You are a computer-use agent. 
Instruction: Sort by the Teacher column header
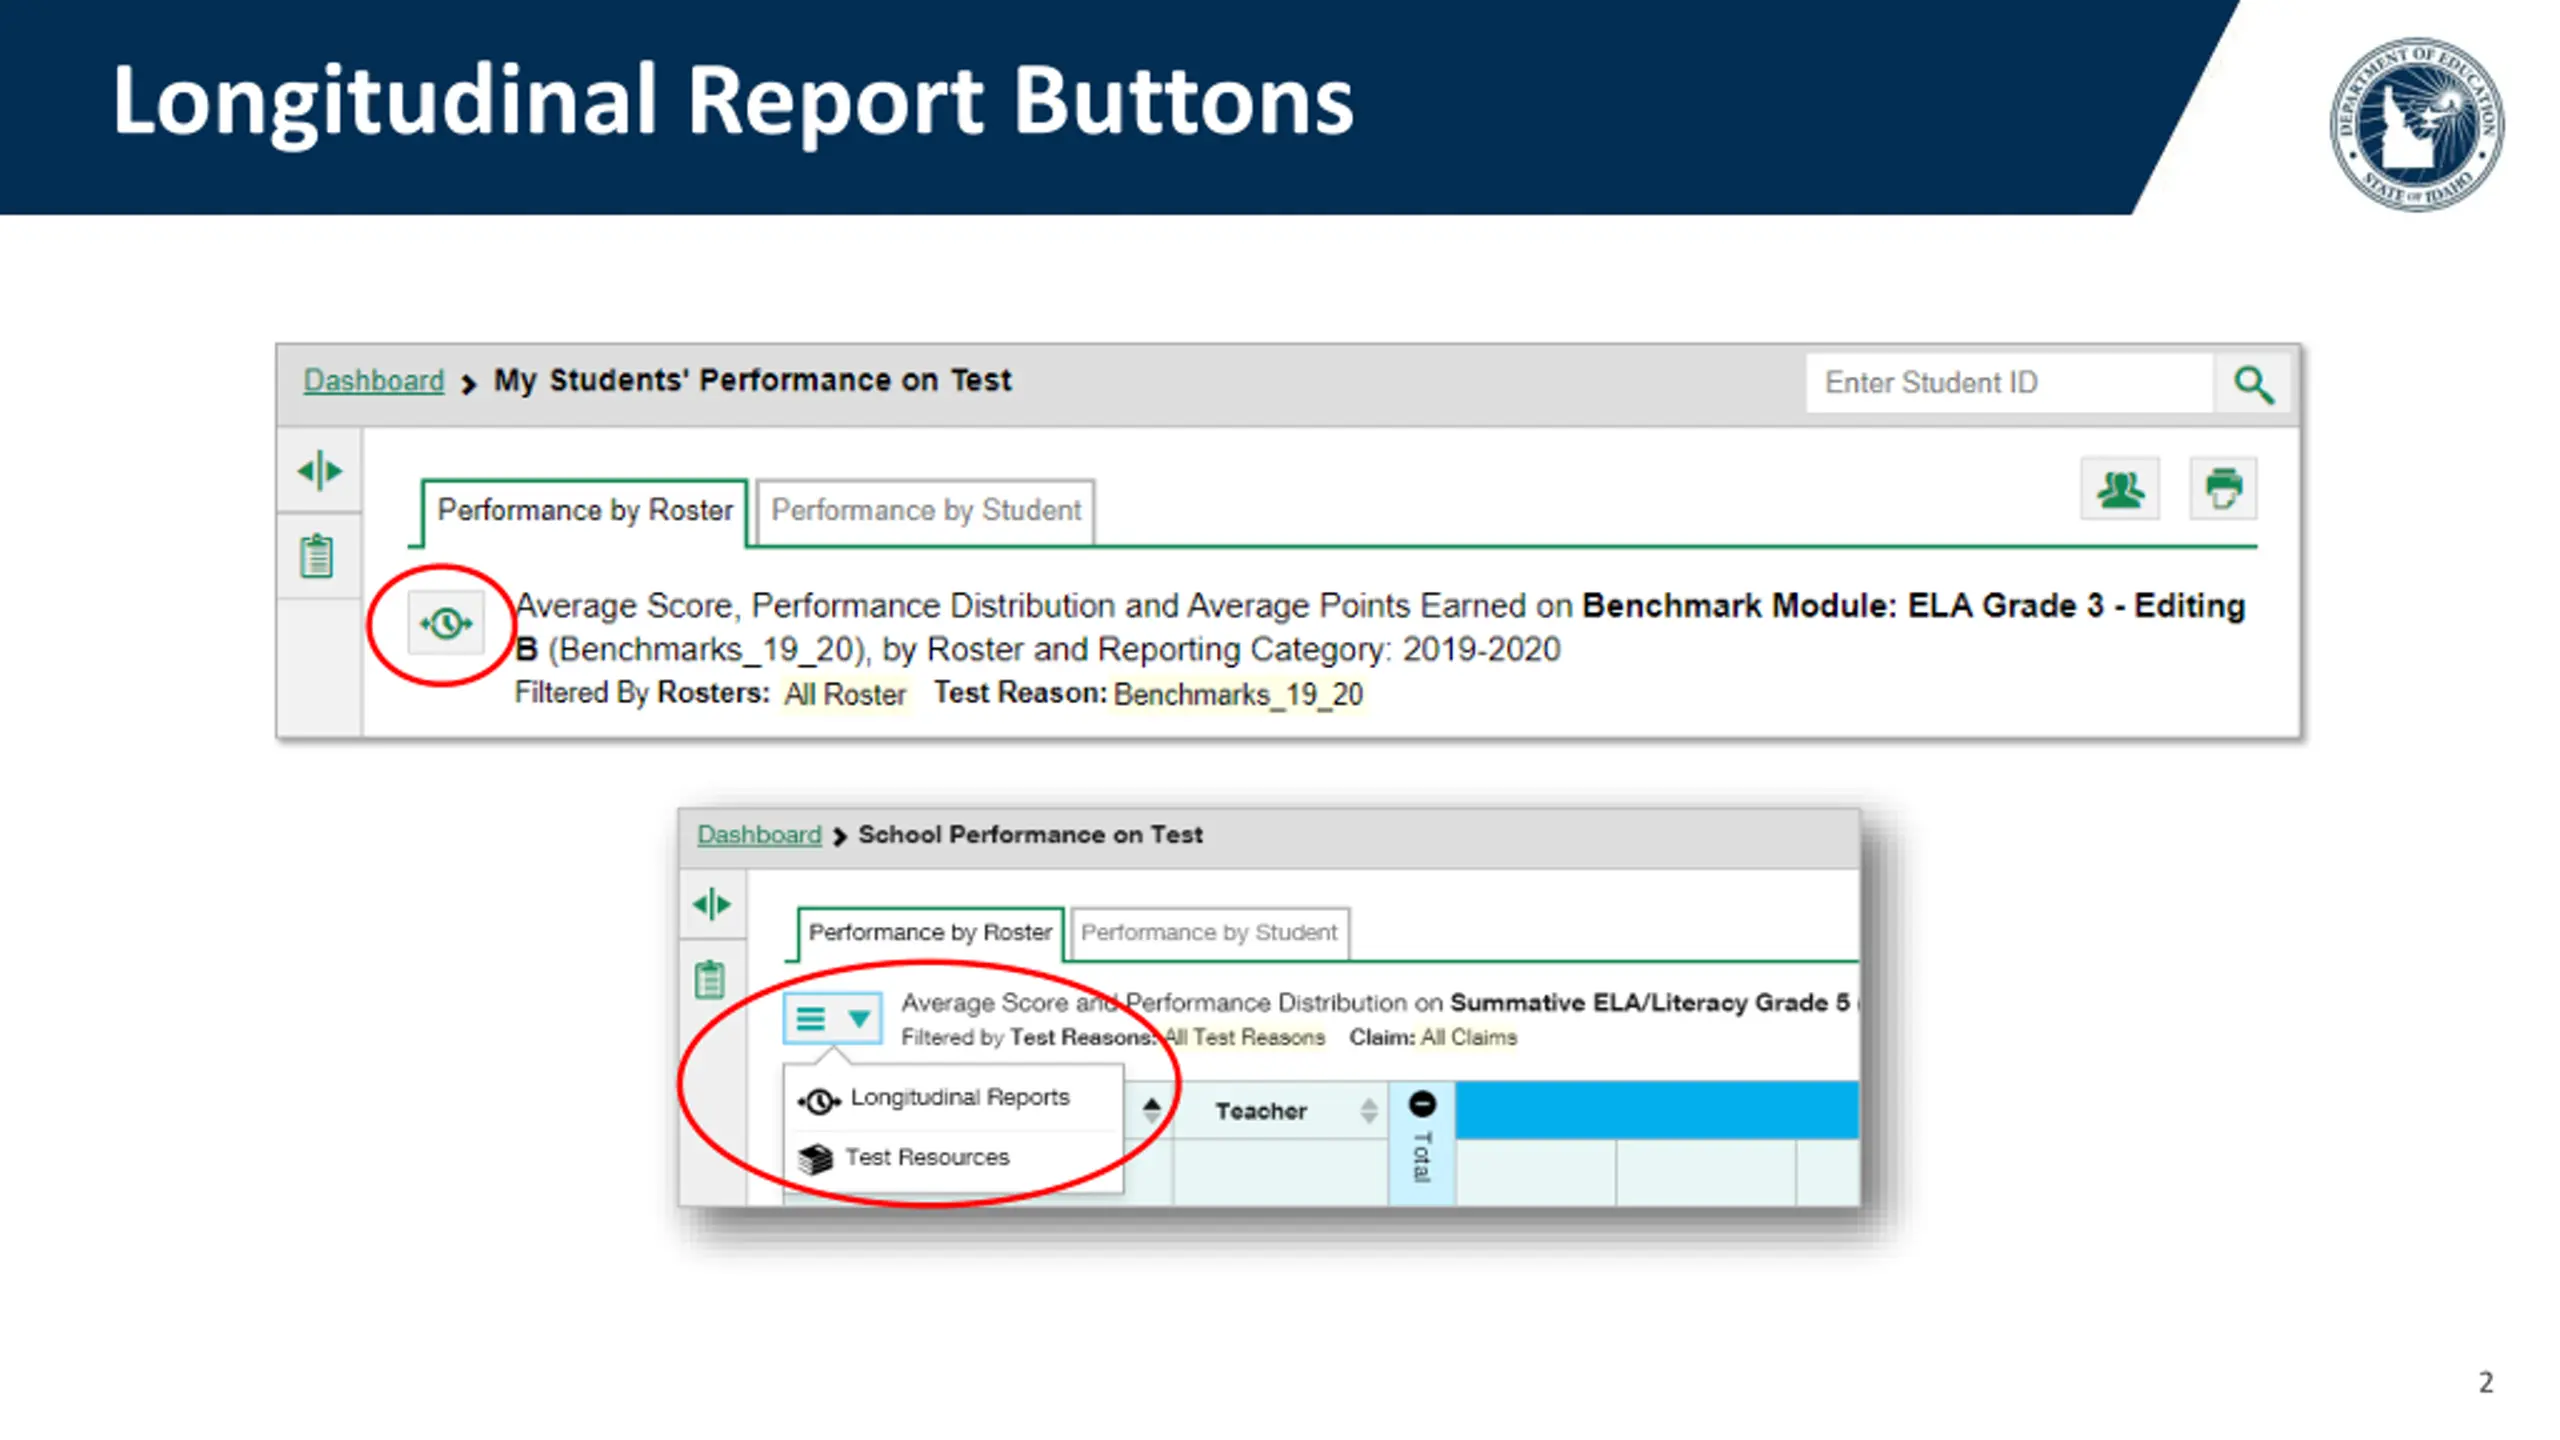click(1261, 1111)
